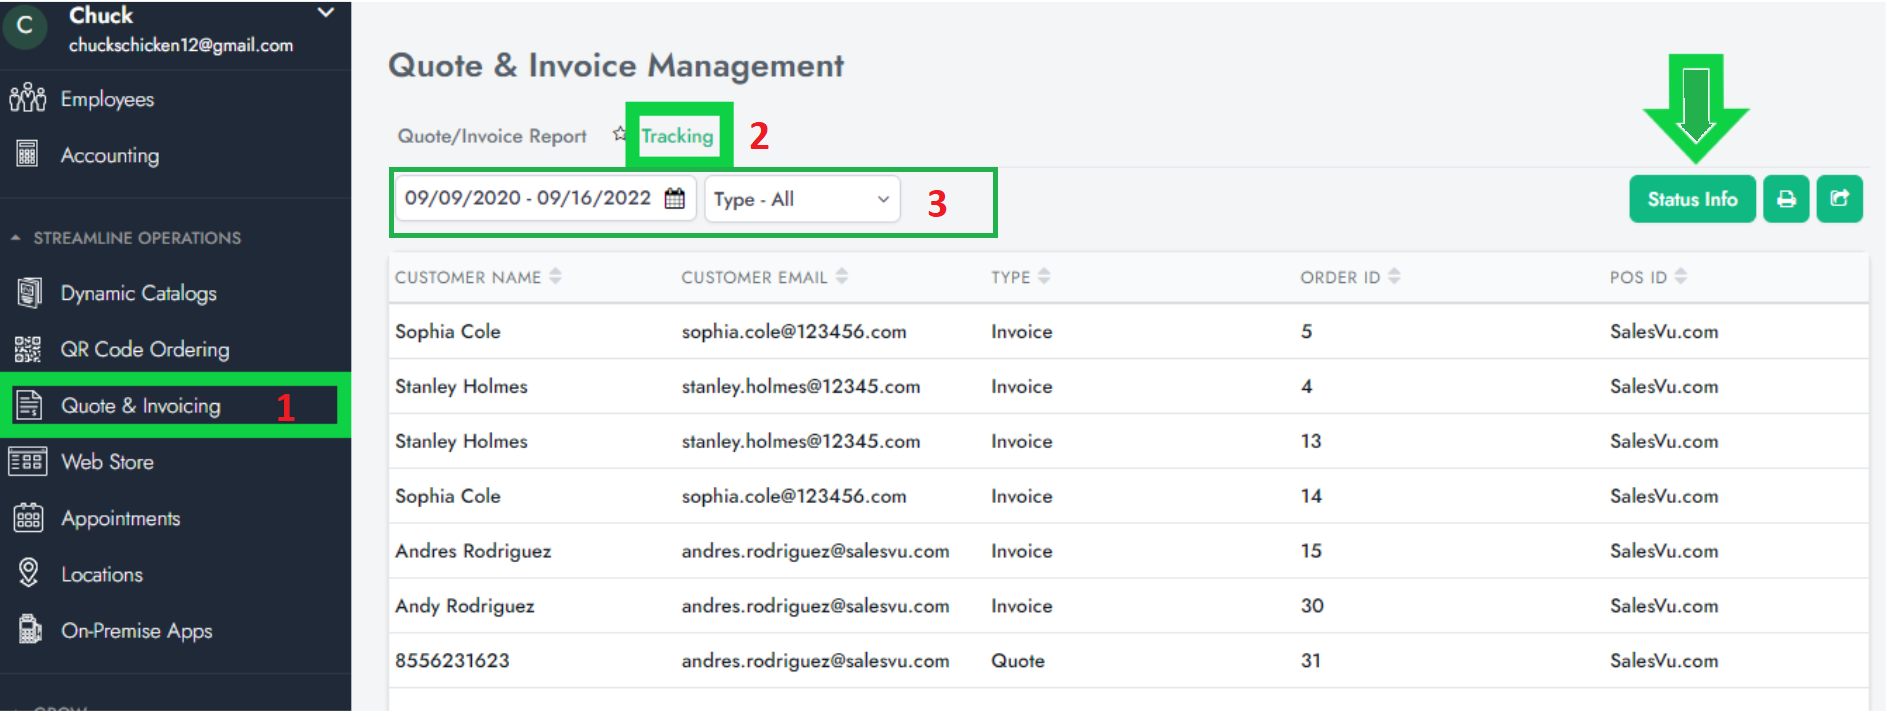Click the QR Code Ordering icon

pos(27,349)
